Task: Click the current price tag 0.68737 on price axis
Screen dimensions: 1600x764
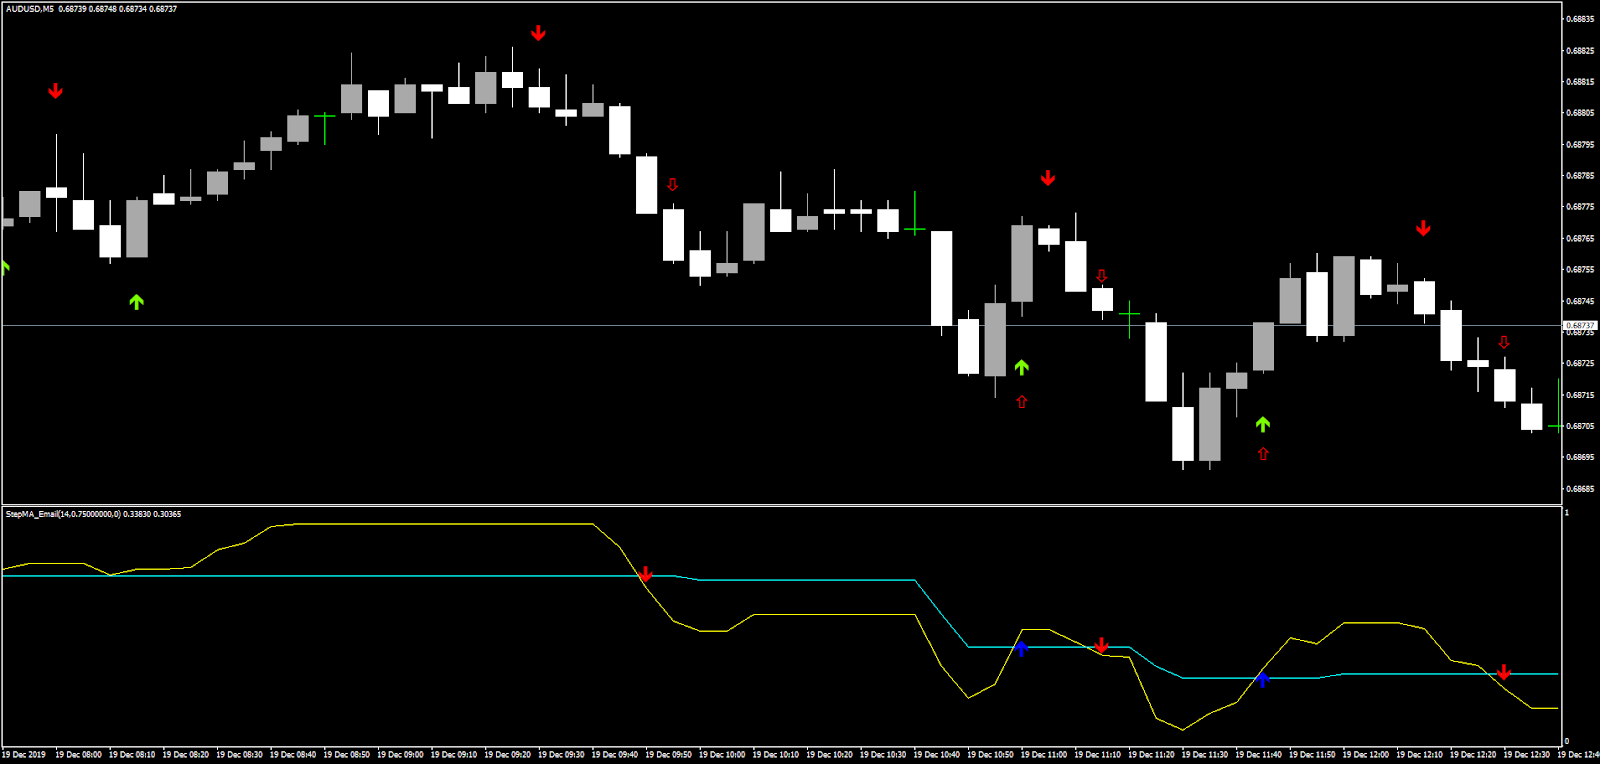Action: [1580, 325]
